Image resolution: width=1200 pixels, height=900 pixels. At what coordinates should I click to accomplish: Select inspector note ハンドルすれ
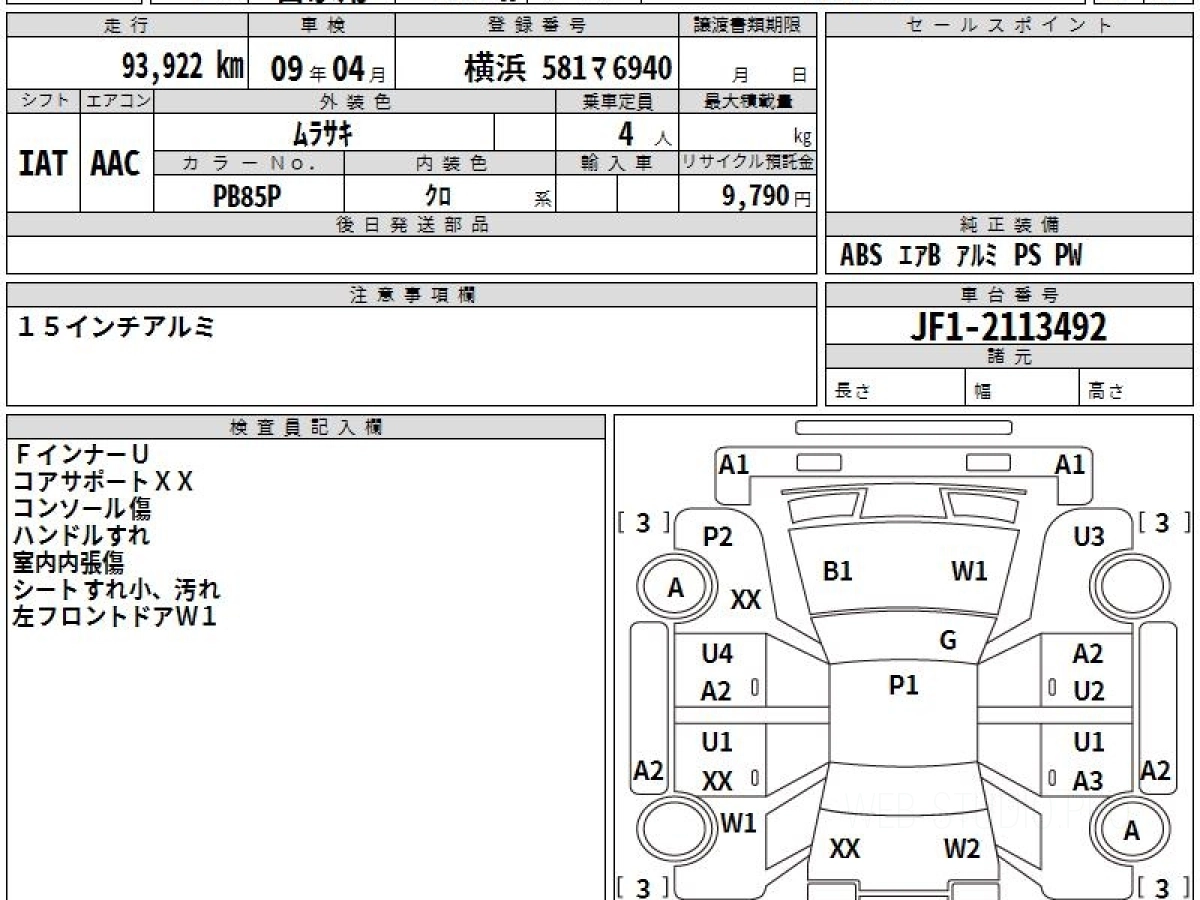pyautogui.click(x=82, y=536)
